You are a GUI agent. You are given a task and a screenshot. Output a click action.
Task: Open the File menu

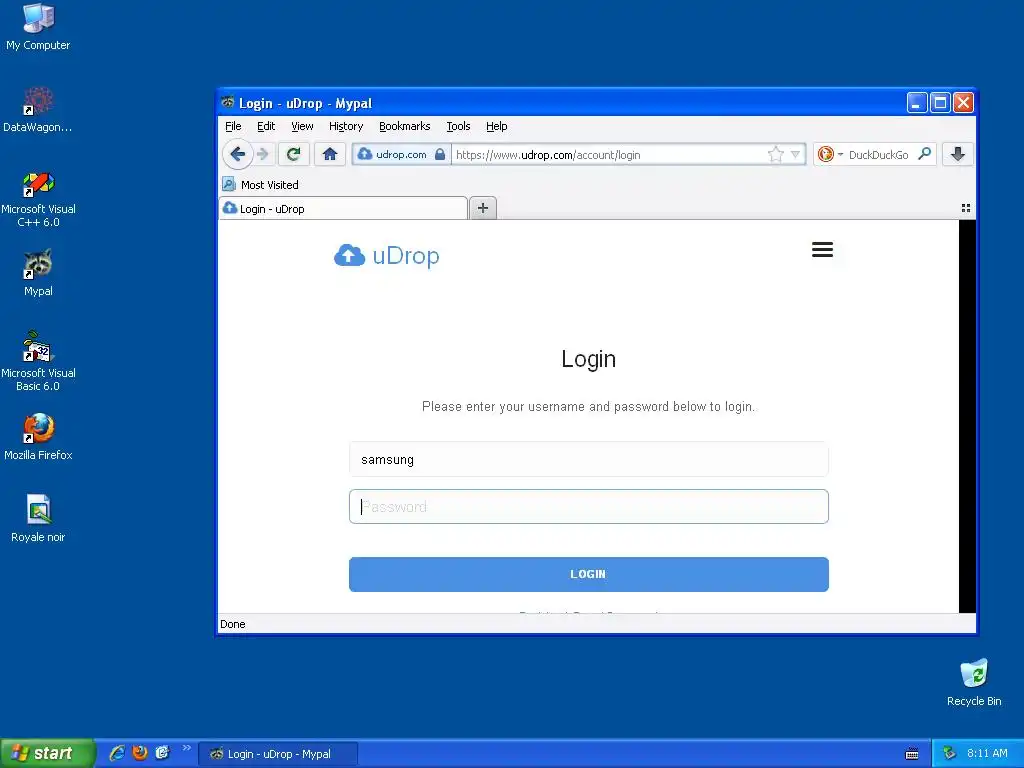[x=233, y=126]
